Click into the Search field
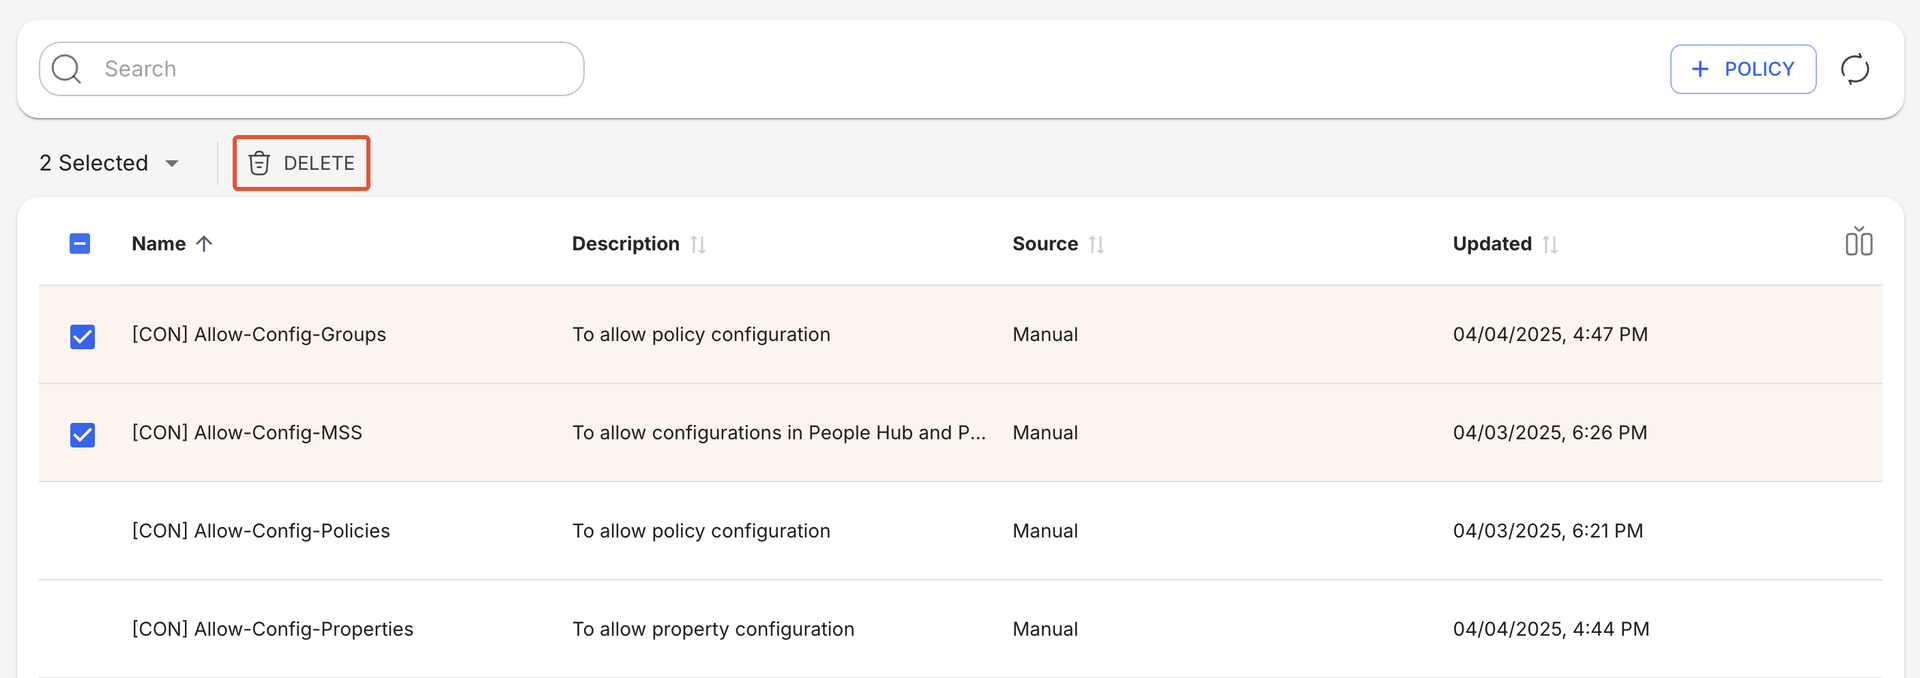Image resolution: width=1920 pixels, height=678 pixels. click(x=330, y=69)
